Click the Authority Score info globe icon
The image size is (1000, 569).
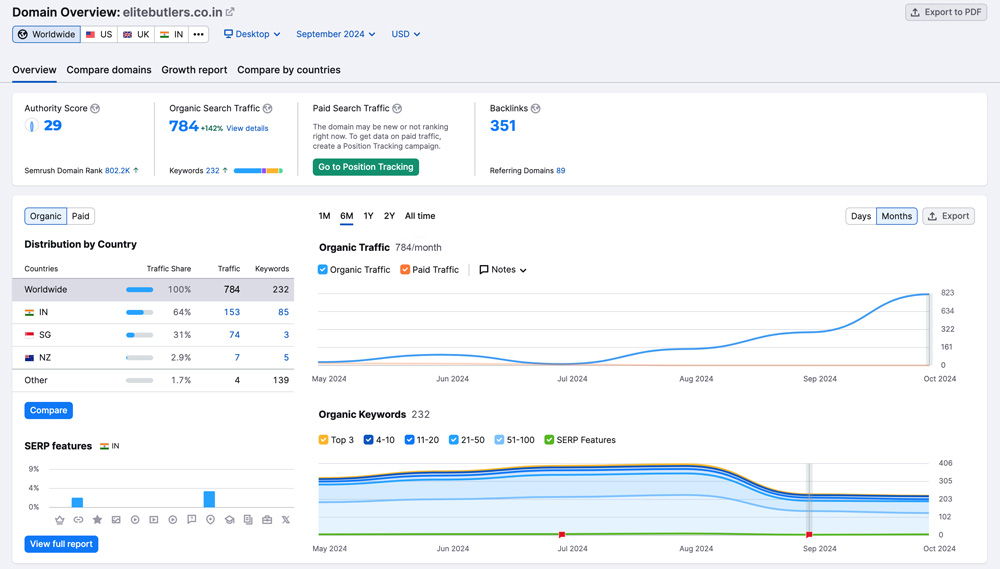[x=95, y=108]
